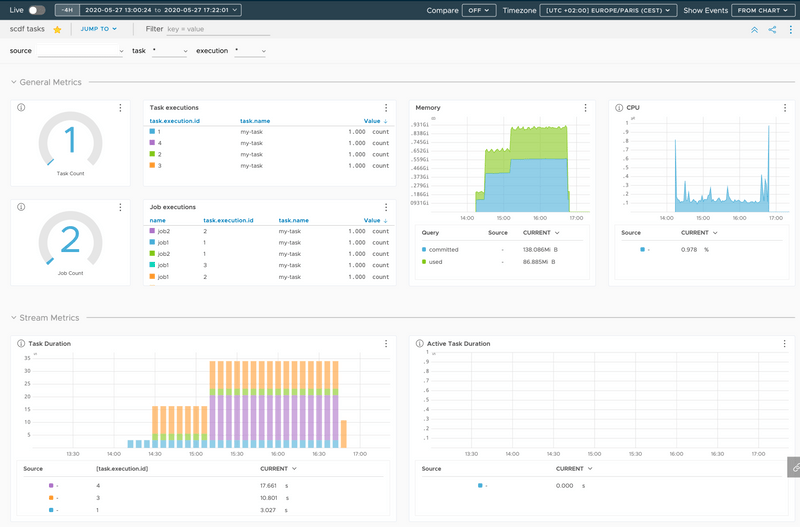Change the Timezone Europe/Paris dropdown

(x=607, y=10)
